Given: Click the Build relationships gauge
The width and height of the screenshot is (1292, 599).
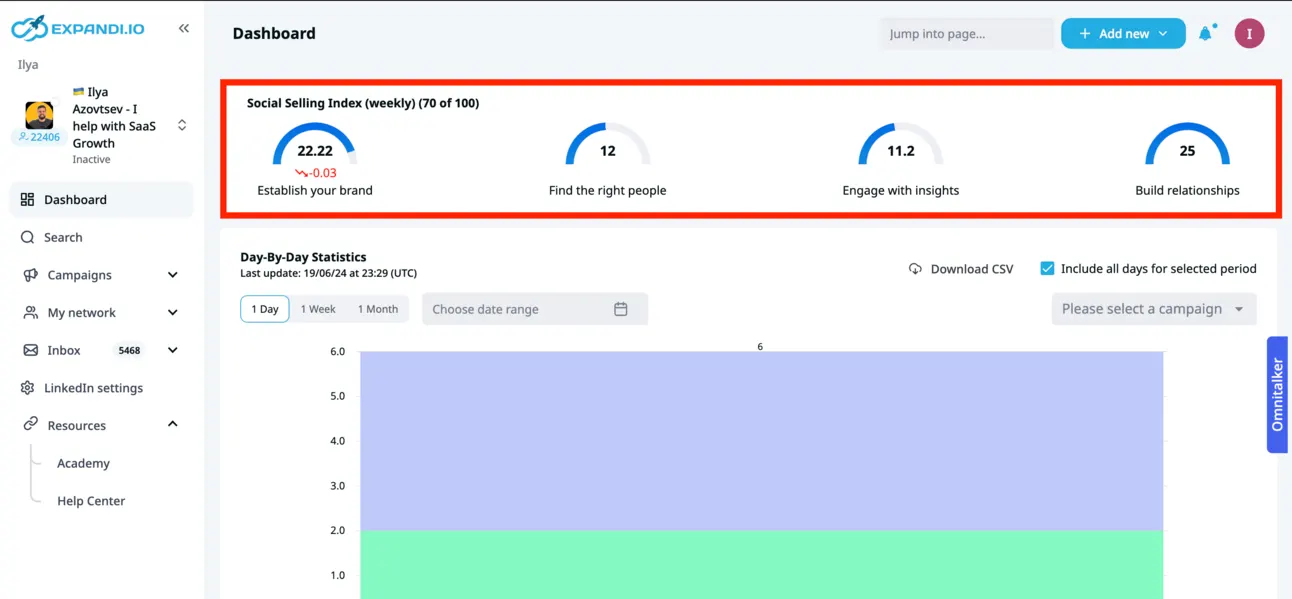Looking at the screenshot, I should (1187, 146).
